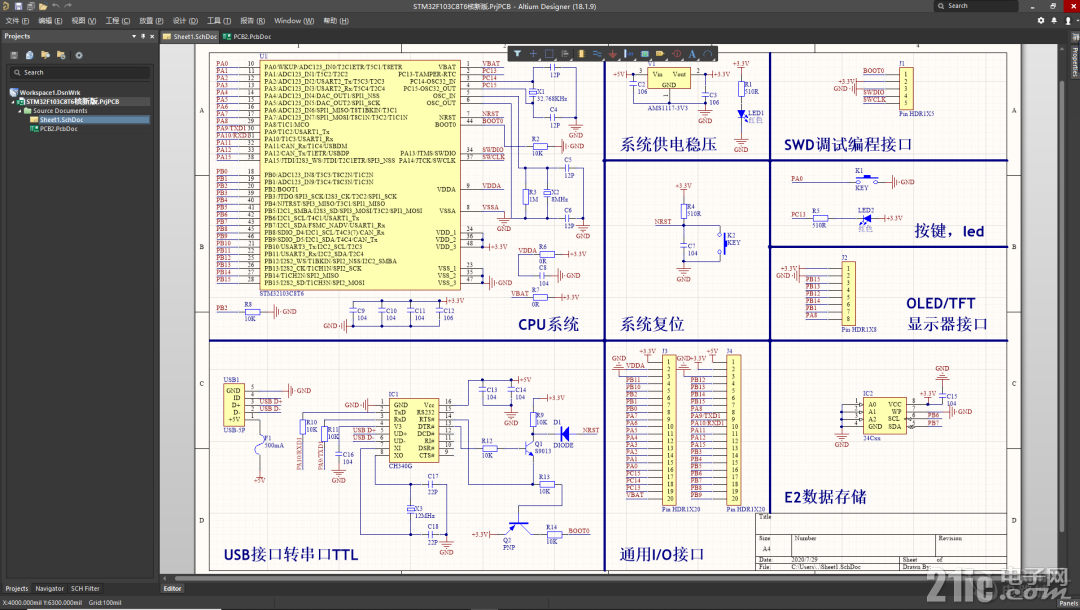Viewport: 1080px width, 610px height.
Task: Click the Editor tab below schematic
Action: [172, 589]
